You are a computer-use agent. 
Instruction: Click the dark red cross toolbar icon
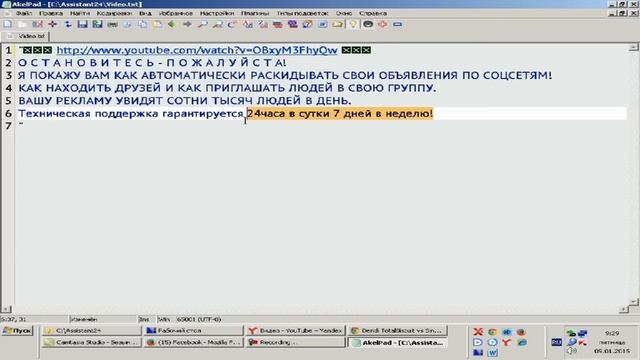53,24
